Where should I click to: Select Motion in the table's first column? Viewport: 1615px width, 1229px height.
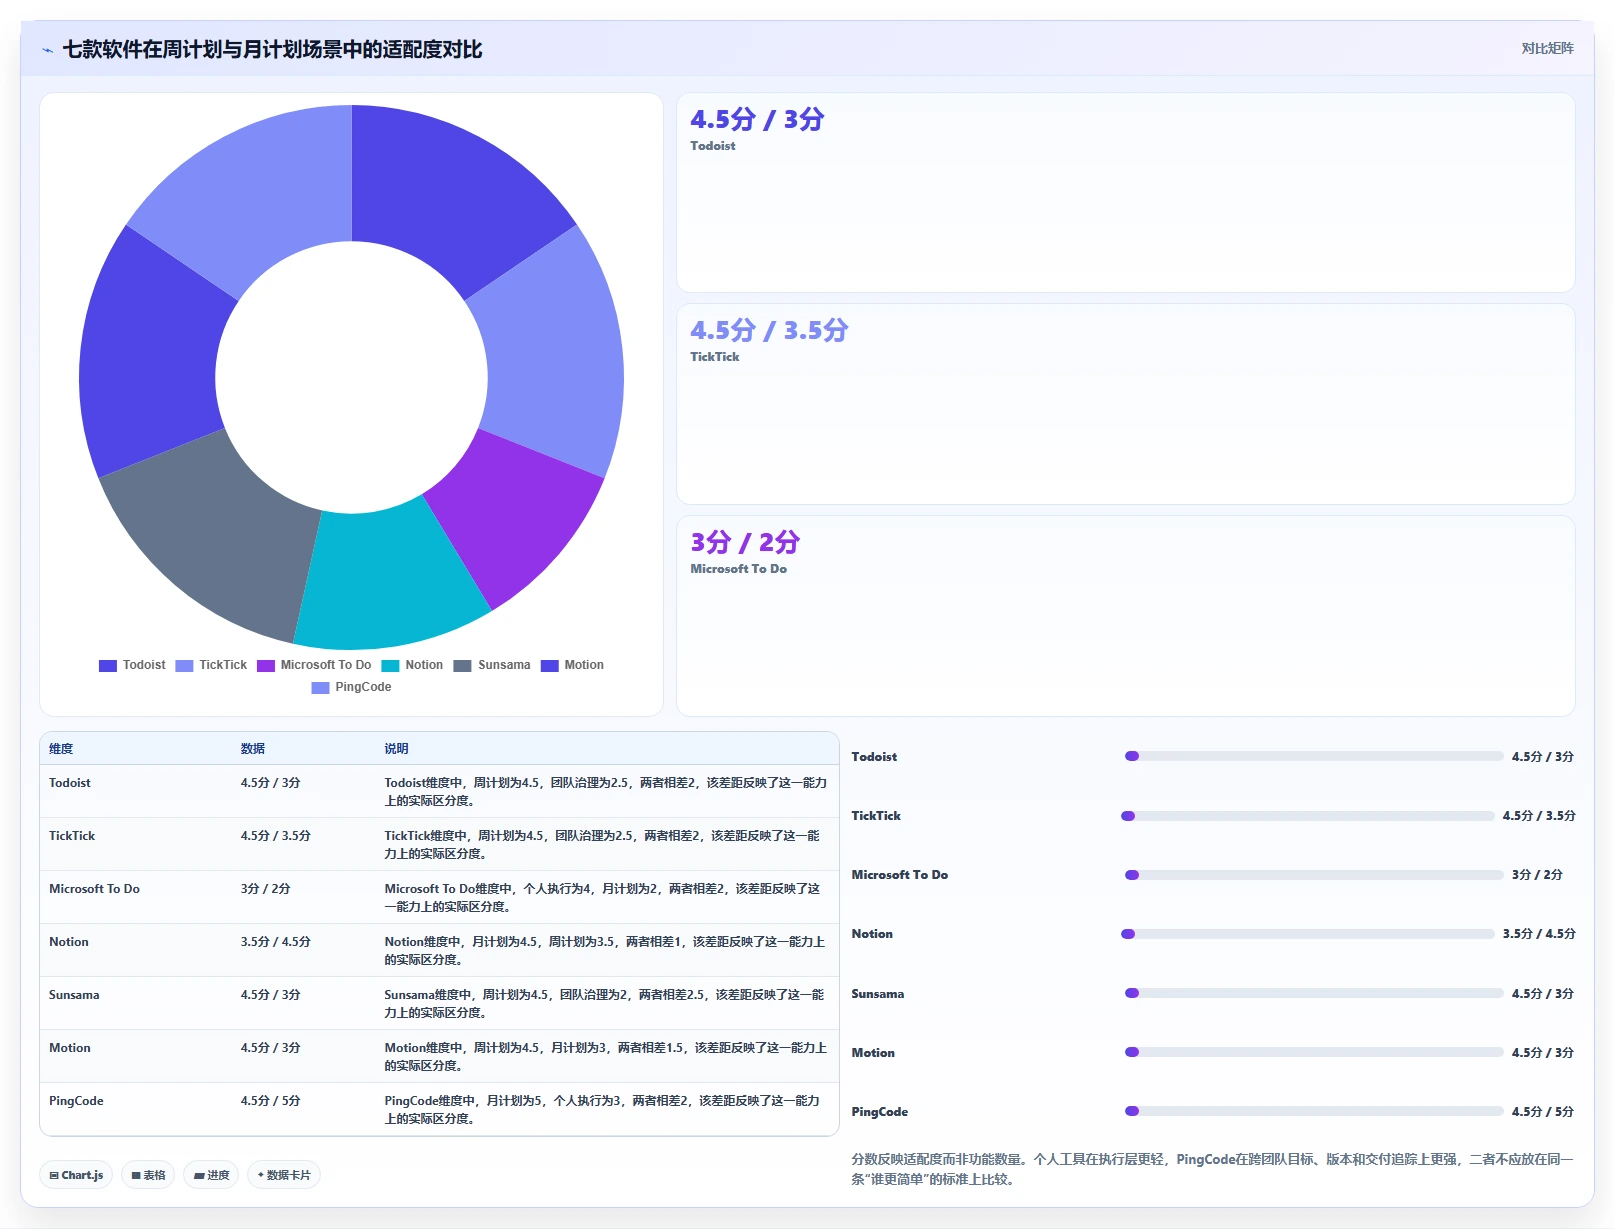tap(70, 1048)
